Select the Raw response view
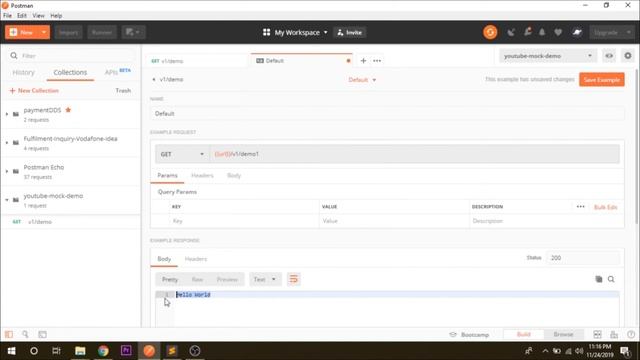Image resolution: width=640 pixels, height=360 pixels. [x=197, y=279]
